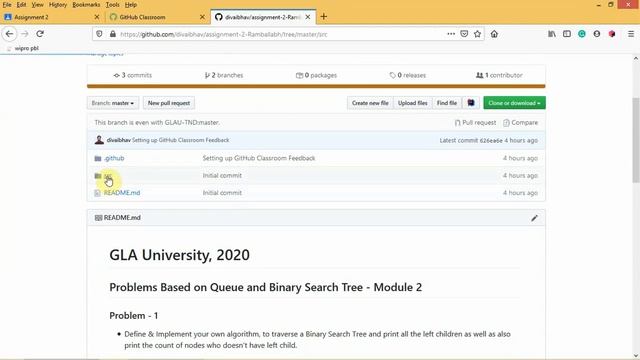Viewport: 640px width, 360px height.
Task: Open the Firefox hamburger menu
Action: pos(631,34)
